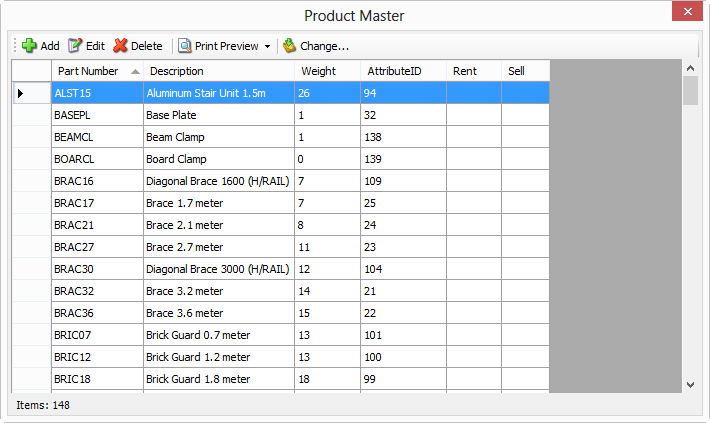Image resolution: width=710 pixels, height=423 pixels.
Task: Click the scrollbar down arrow
Action: (x=691, y=385)
